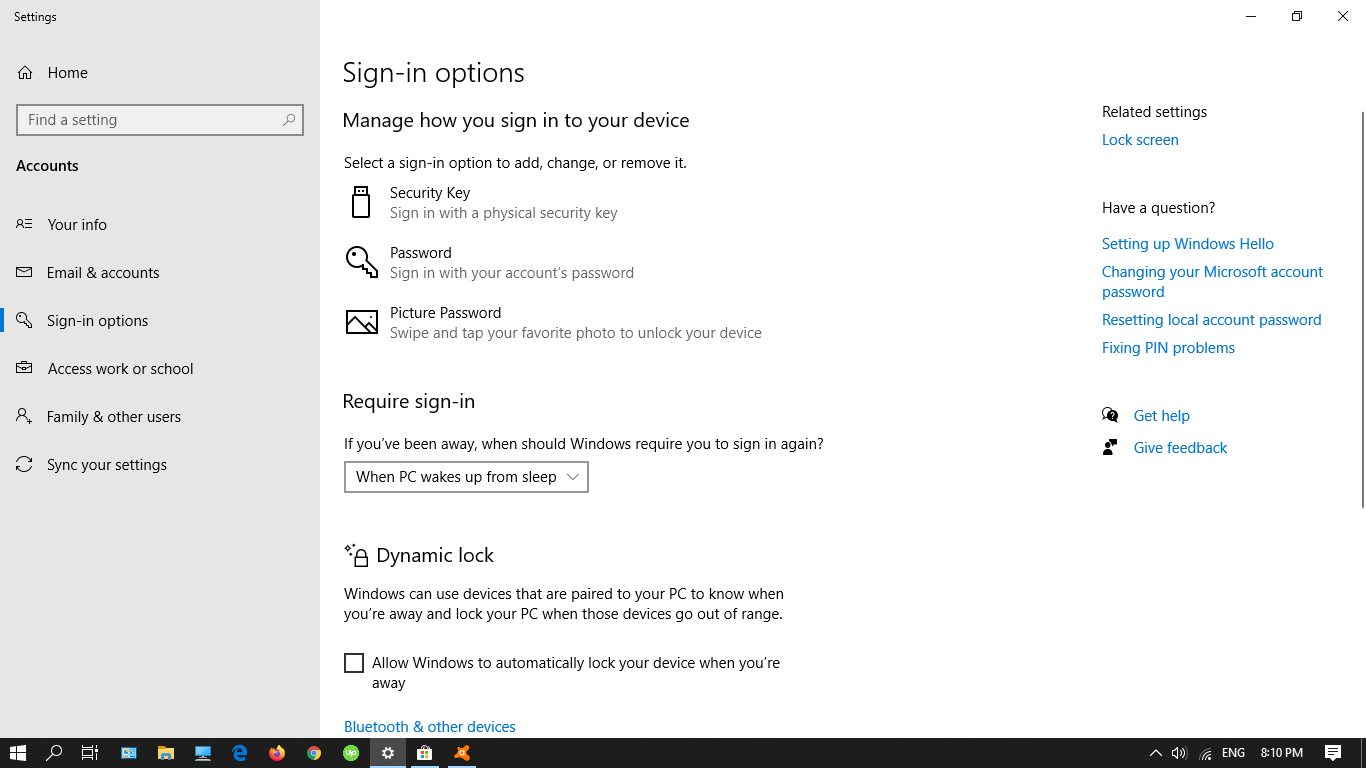This screenshot has width=1366, height=768.
Task: Launch Firefox from the taskbar
Action: coord(277,753)
